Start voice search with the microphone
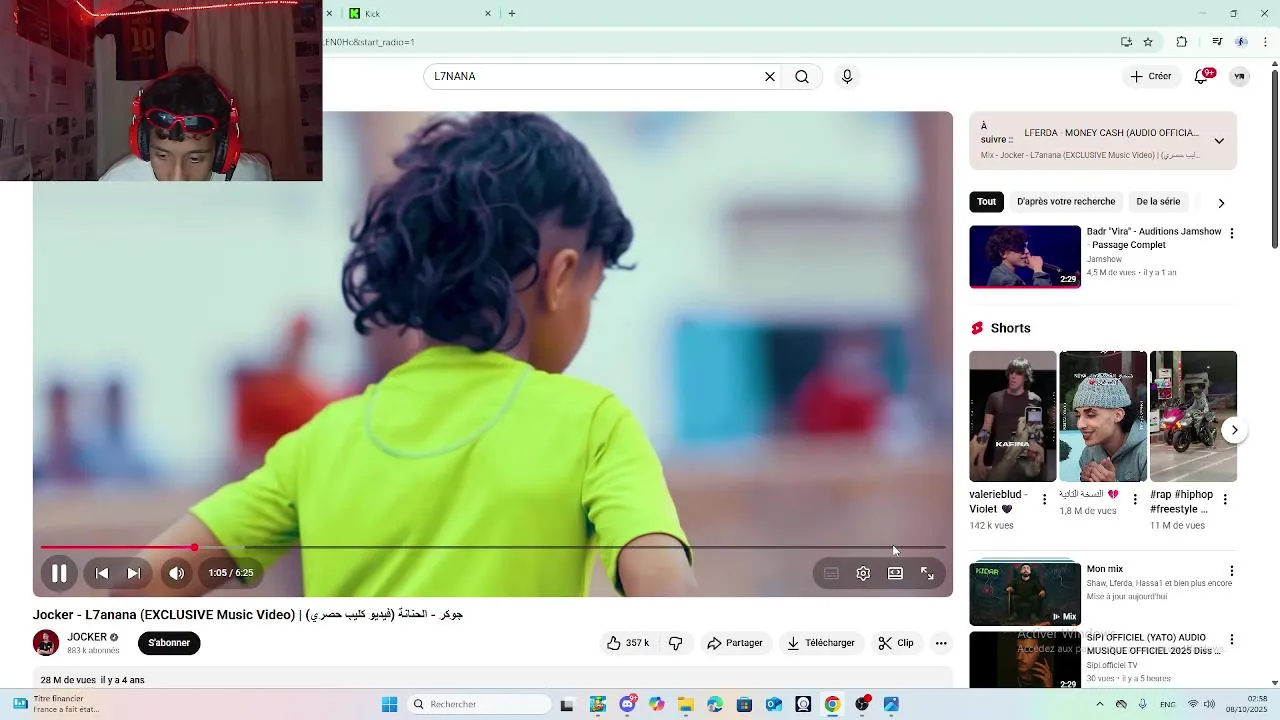The image size is (1280, 720). [847, 77]
